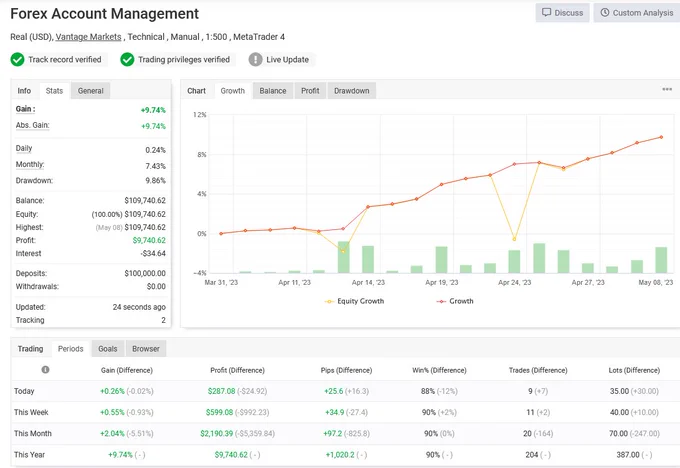
Task: Click the Monthly label in stats
Action: coord(30,164)
